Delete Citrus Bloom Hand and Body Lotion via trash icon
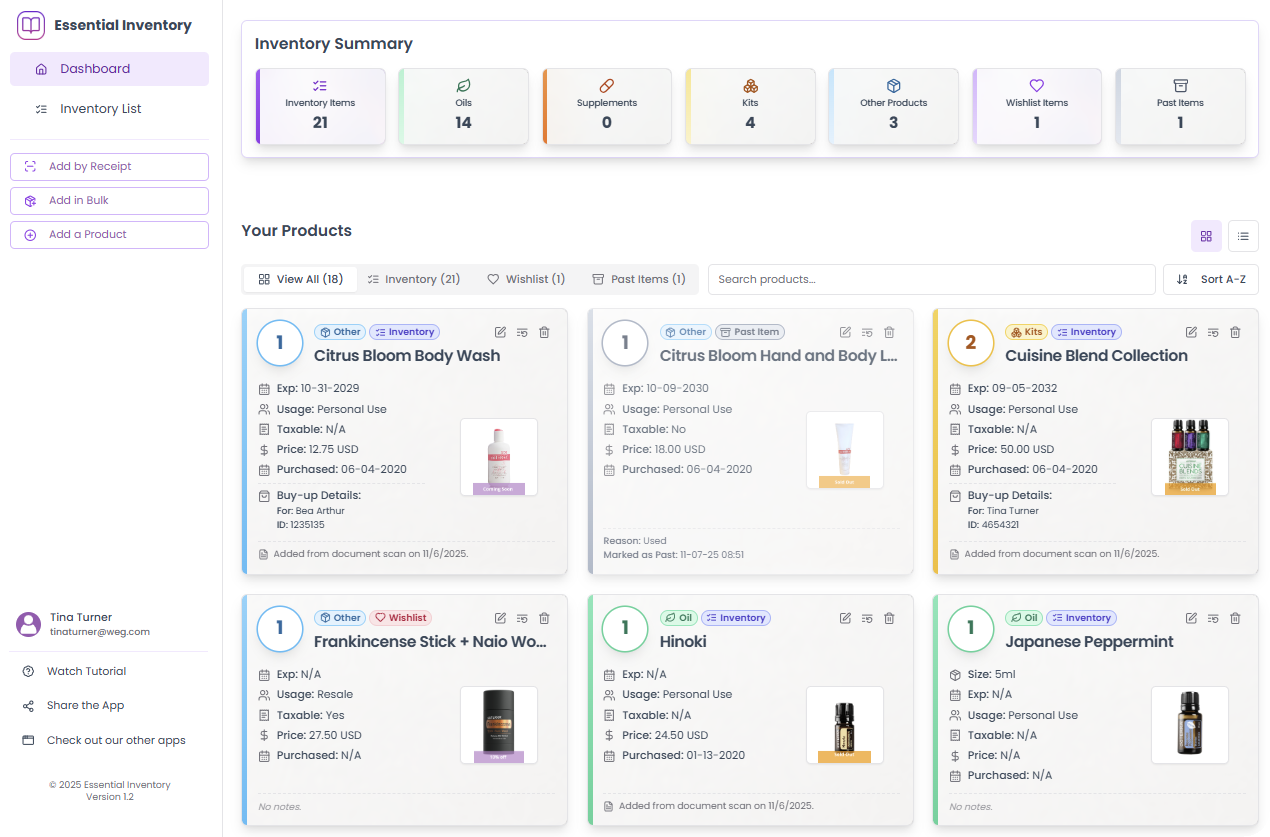The width and height of the screenshot is (1270, 837). coord(889,331)
